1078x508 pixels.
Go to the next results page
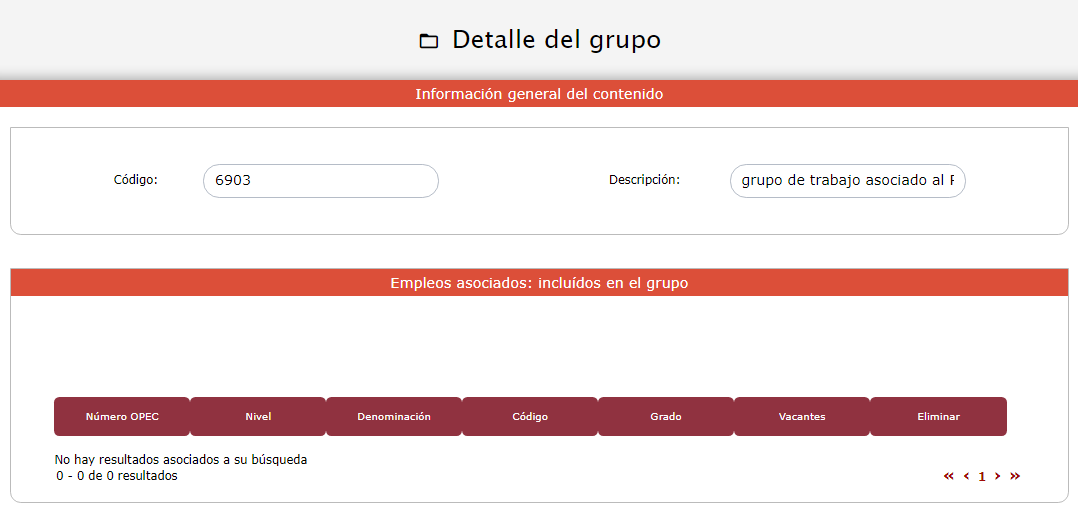point(997,477)
